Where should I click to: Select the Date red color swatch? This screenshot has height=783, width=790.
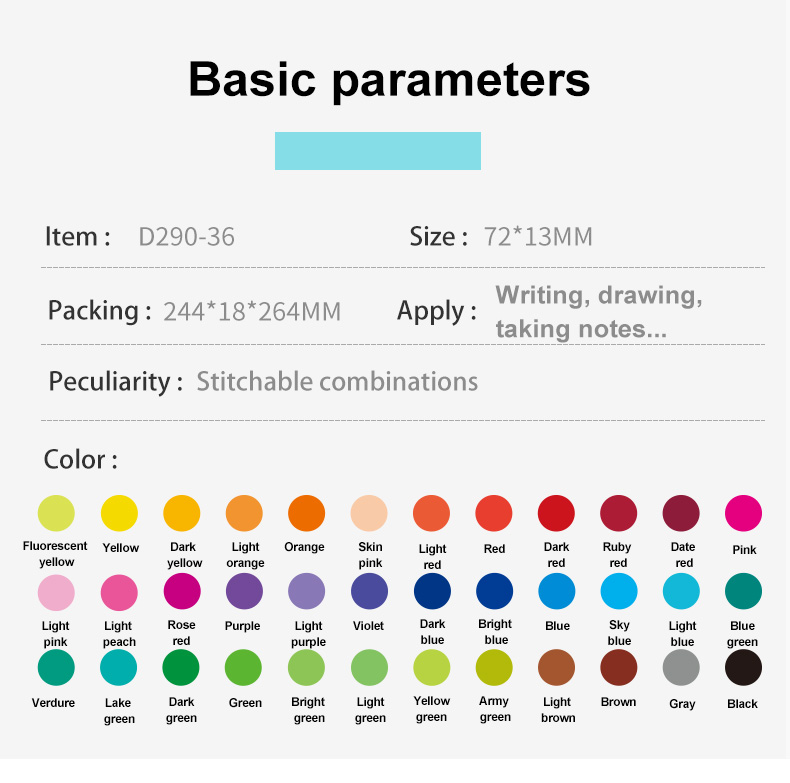pyautogui.click(x=681, y=513)
